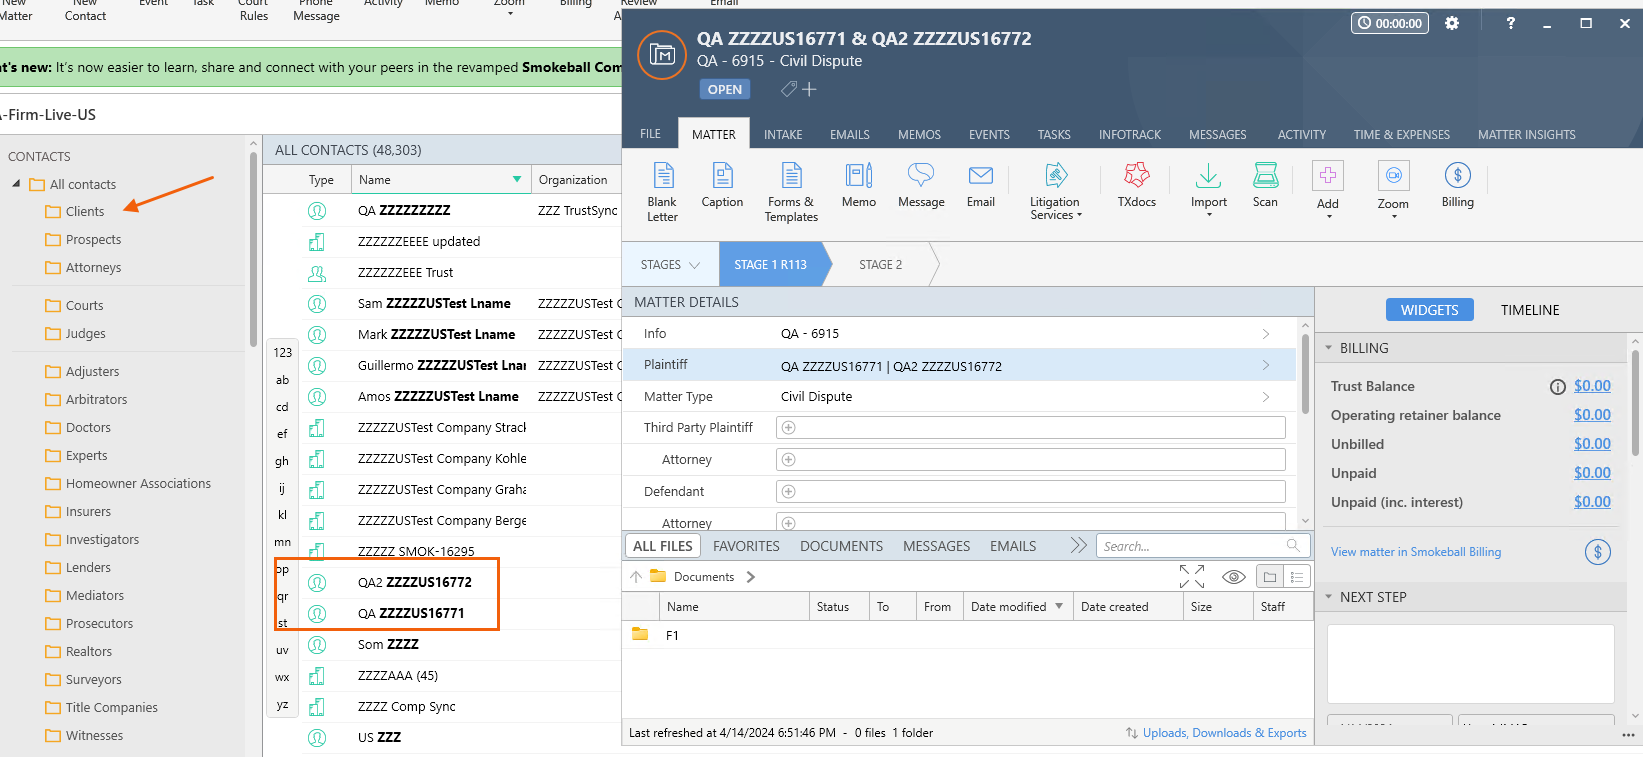Screen dimensions: 1643x757
Task: Open Forms & Templates
Action: [791, 192]
